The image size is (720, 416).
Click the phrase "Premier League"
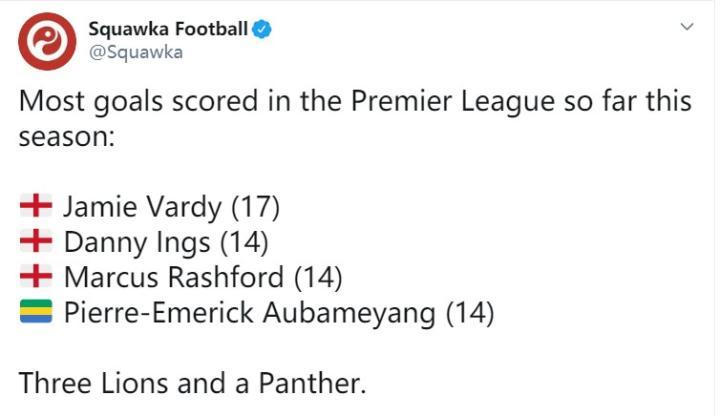point(404,103)
